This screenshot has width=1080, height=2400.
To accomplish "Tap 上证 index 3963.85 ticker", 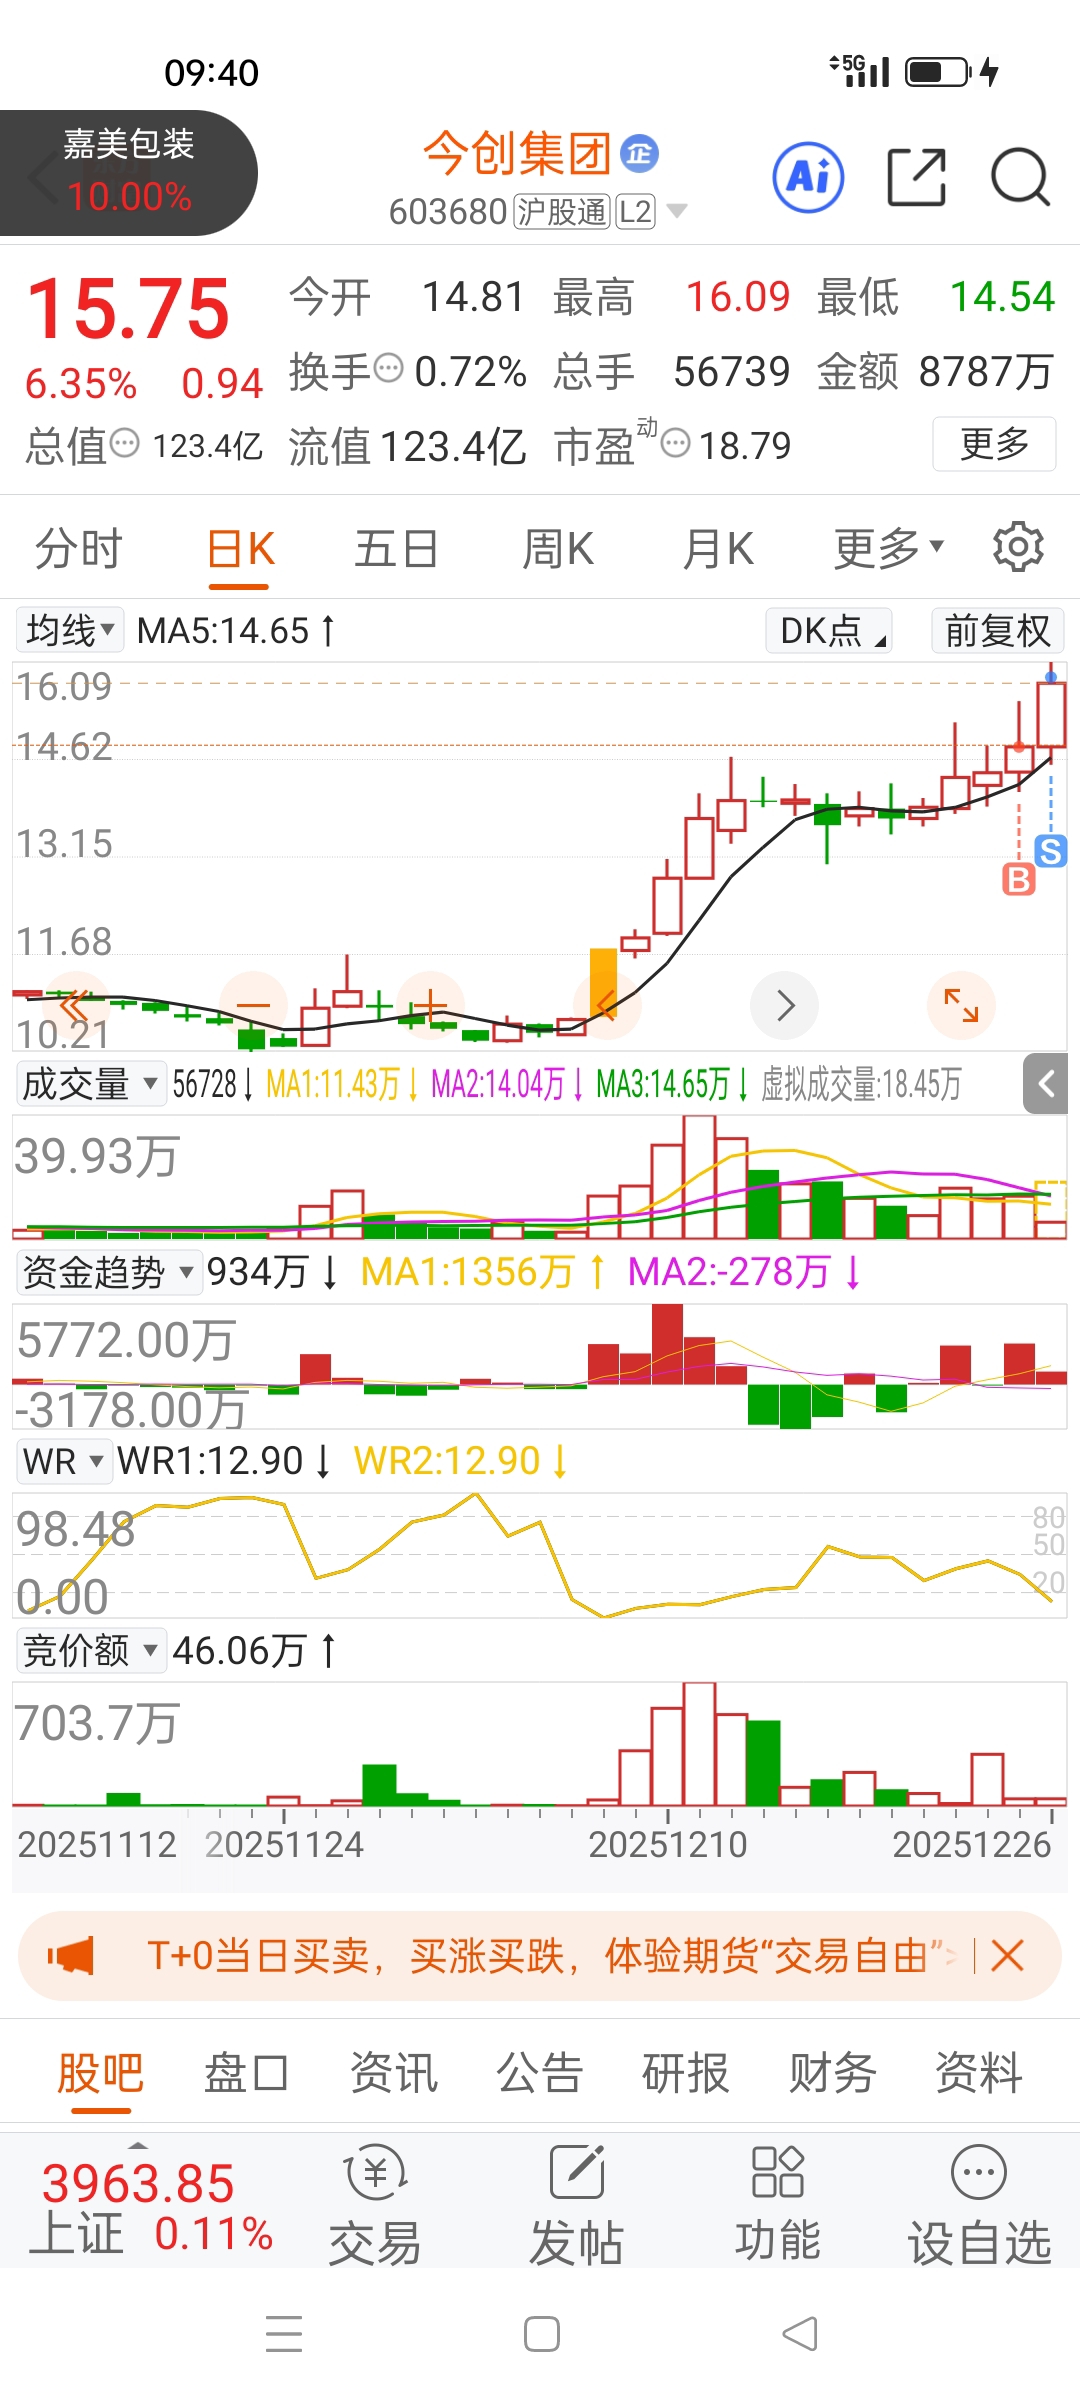I will tap(151, 2207).
